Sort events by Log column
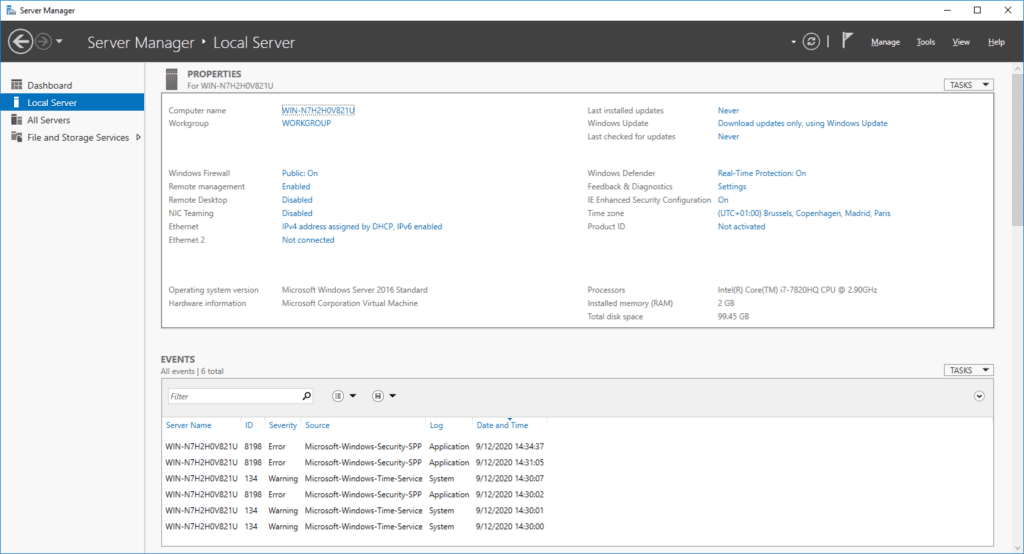The image size is (1024, 554). pos(436,425)
